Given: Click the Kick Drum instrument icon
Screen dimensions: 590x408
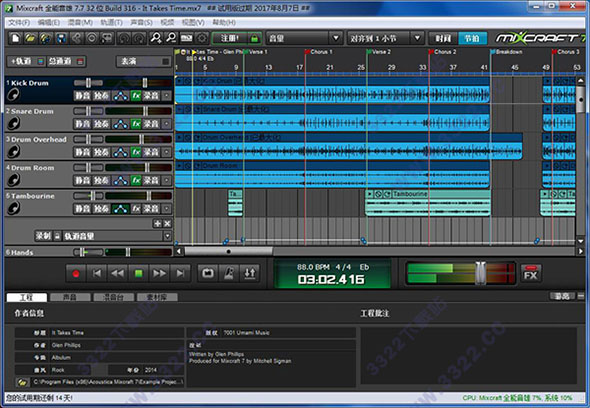Looking at the screenshot, I should tap(14, 95).
